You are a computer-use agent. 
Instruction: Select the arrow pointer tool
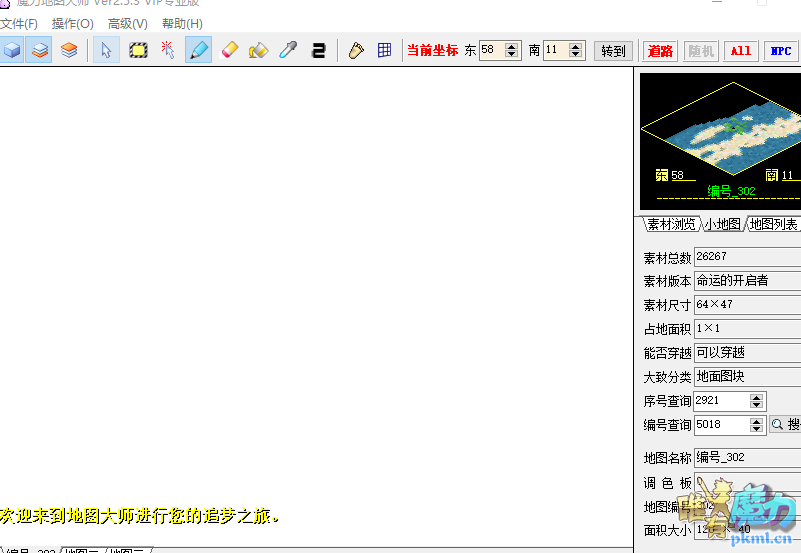pyautogui.click(x=106, y=50)
